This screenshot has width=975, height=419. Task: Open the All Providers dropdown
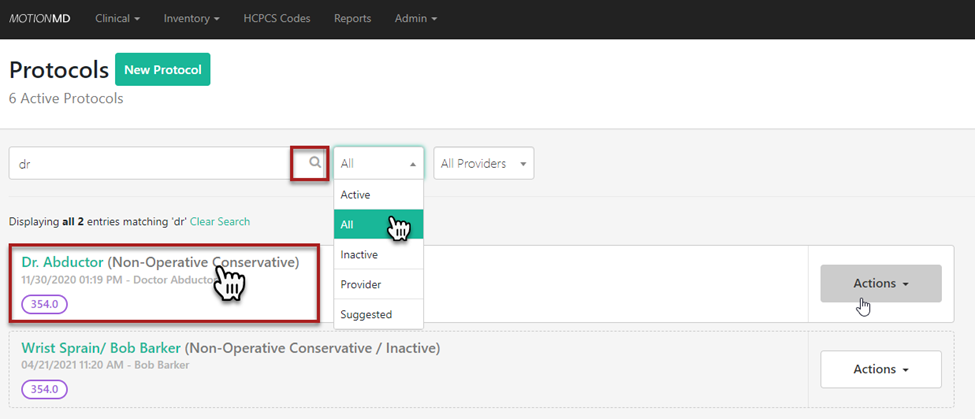pyautogui.click(x=483, y=163)
